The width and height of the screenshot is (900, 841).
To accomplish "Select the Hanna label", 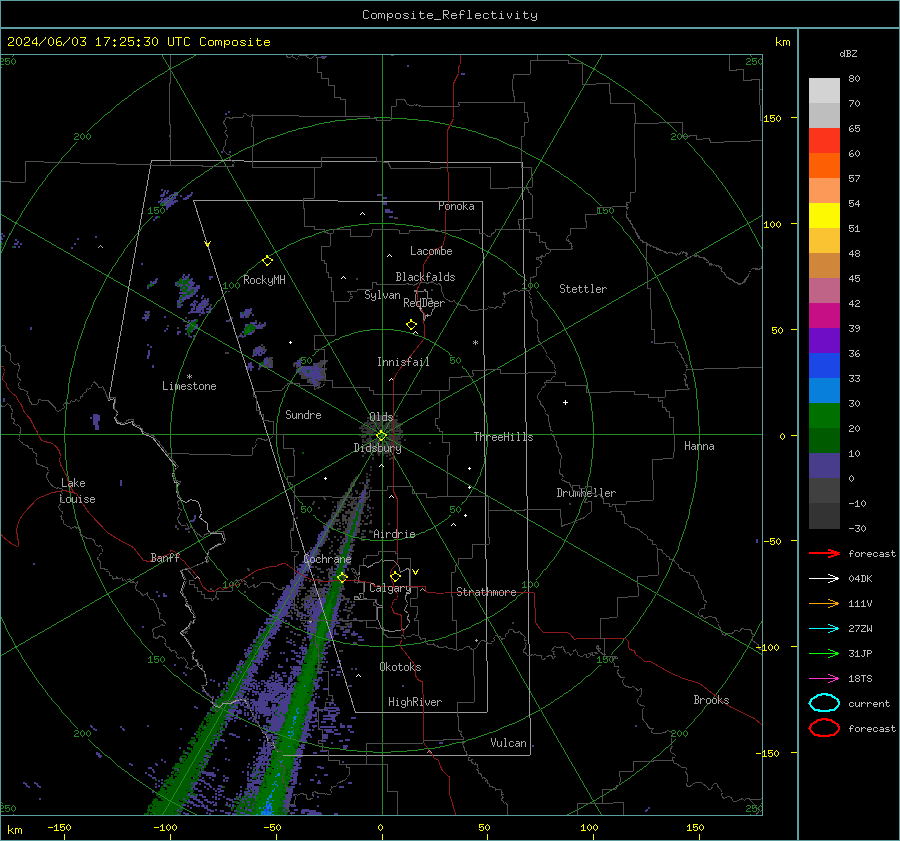I will (x=699, y=446).
